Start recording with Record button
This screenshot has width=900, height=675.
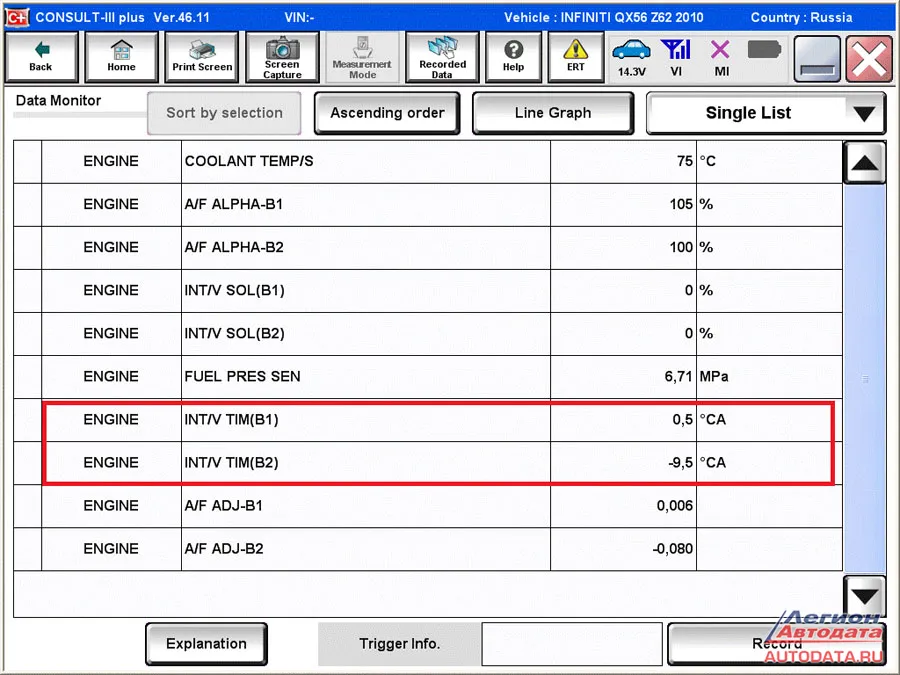click(777, 643)
